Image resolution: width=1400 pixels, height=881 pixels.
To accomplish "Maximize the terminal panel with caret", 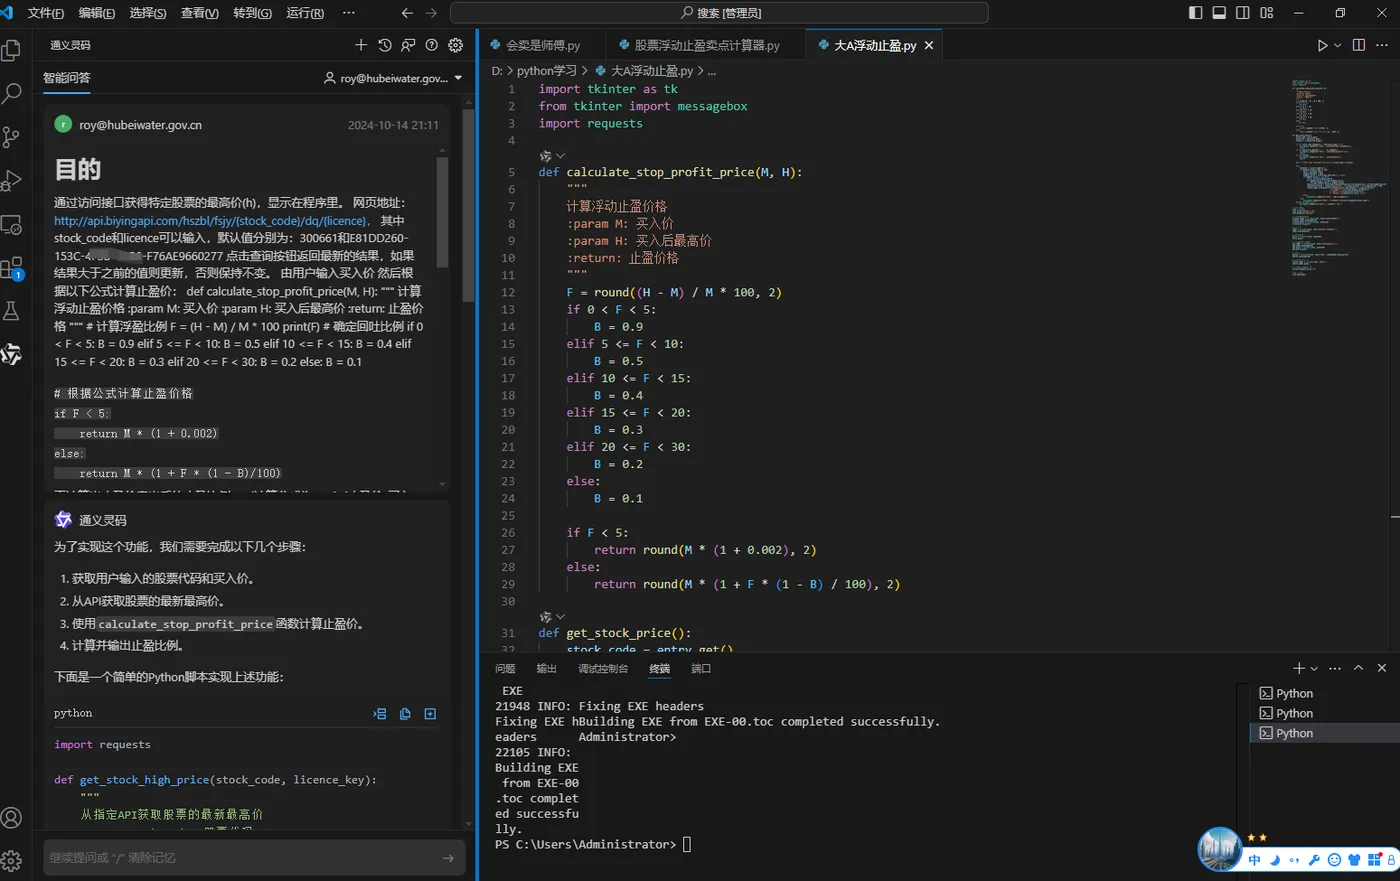I will pyautogui.click(x=1358, y=668).
